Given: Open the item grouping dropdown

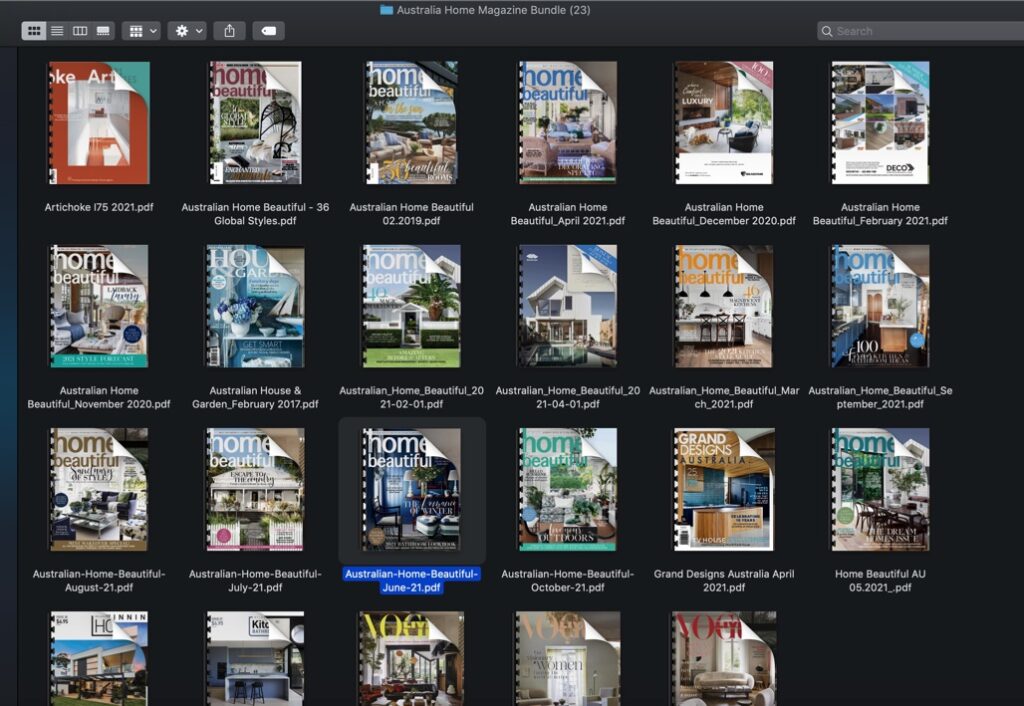Looking at the screenshot, I should 138,30.
